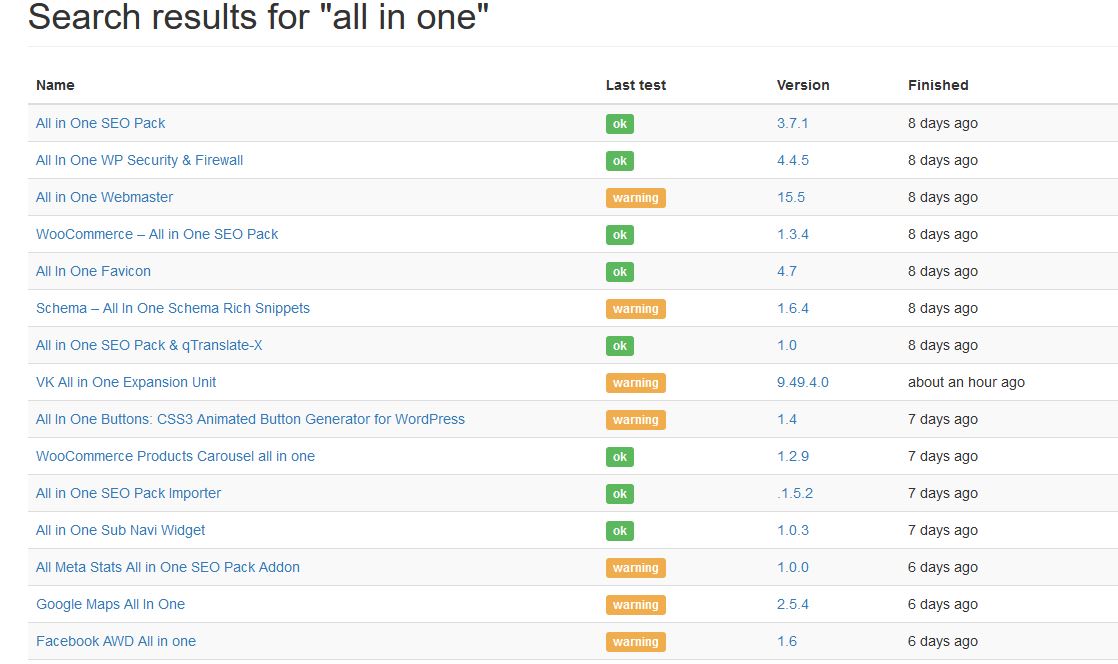1118x664 pixels.
Task: Click the Name column header
Action: (x=55, y=86)
